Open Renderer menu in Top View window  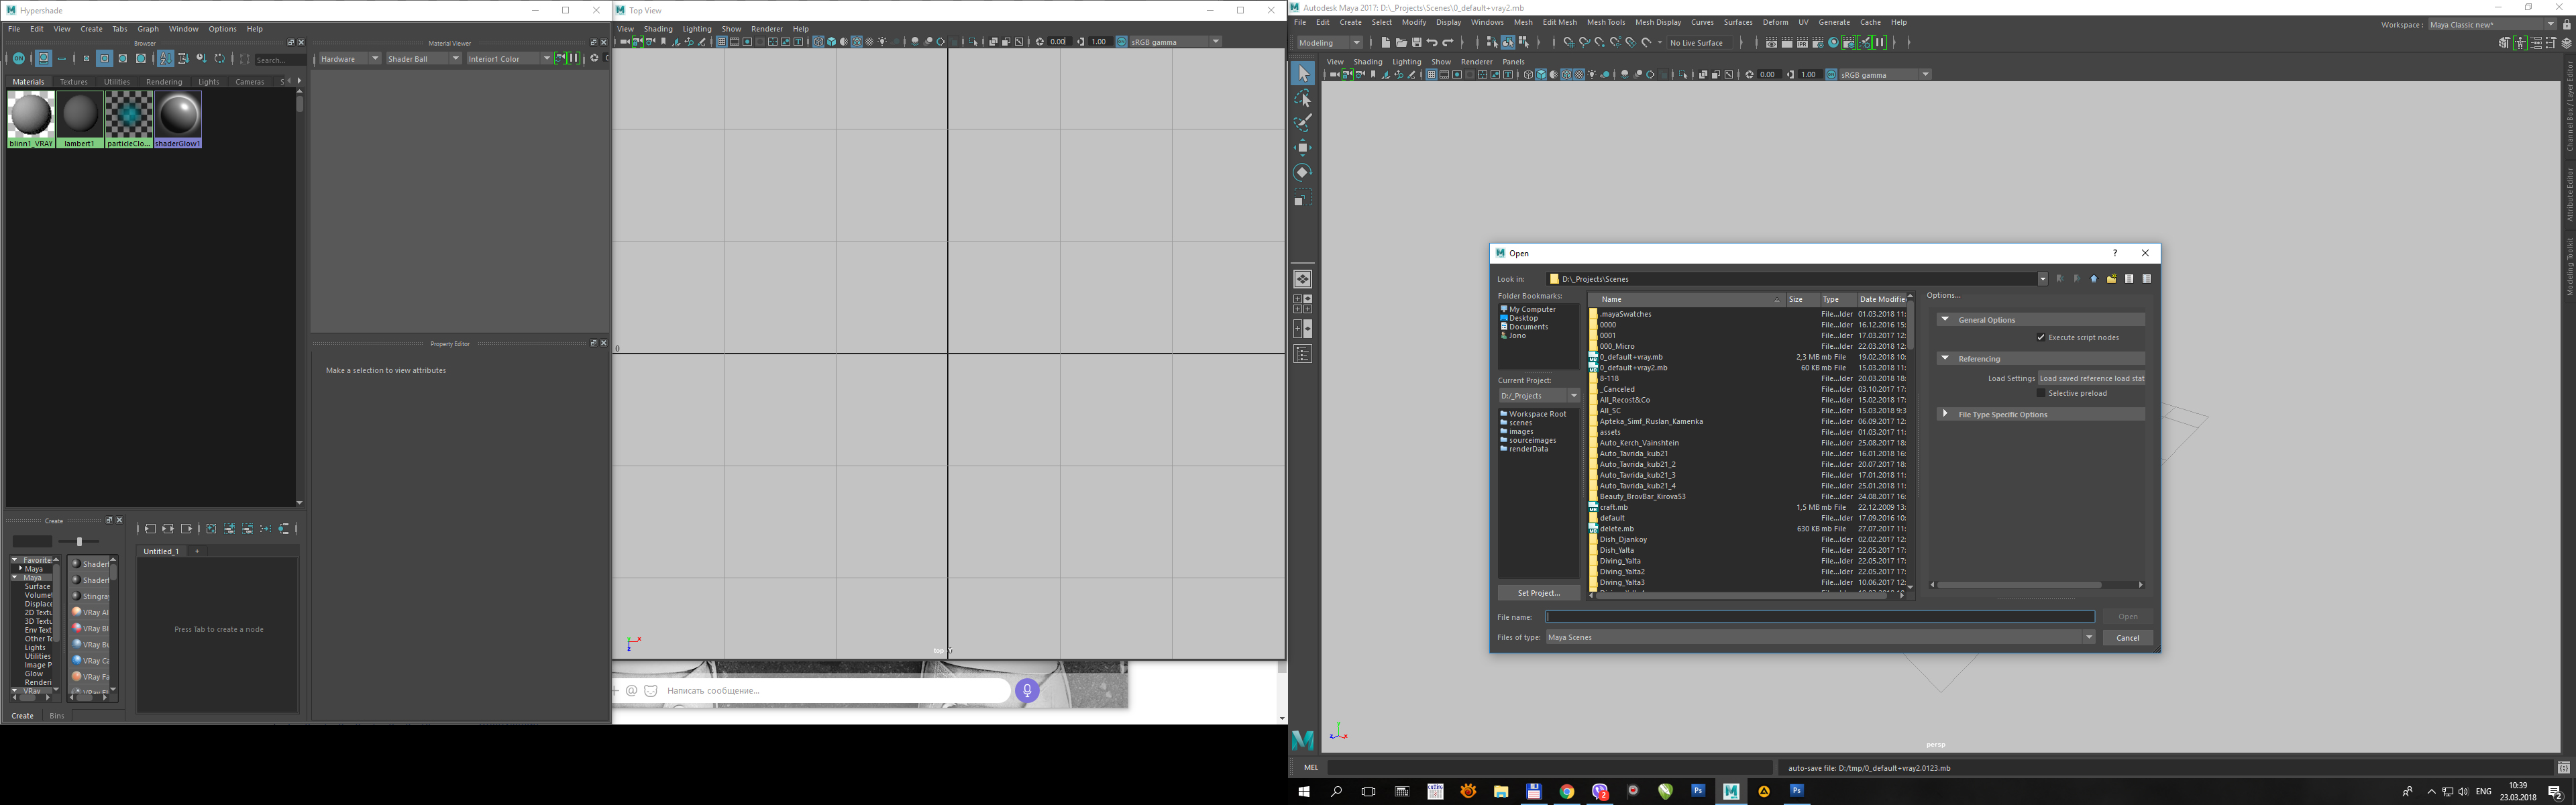click(767, 29)
